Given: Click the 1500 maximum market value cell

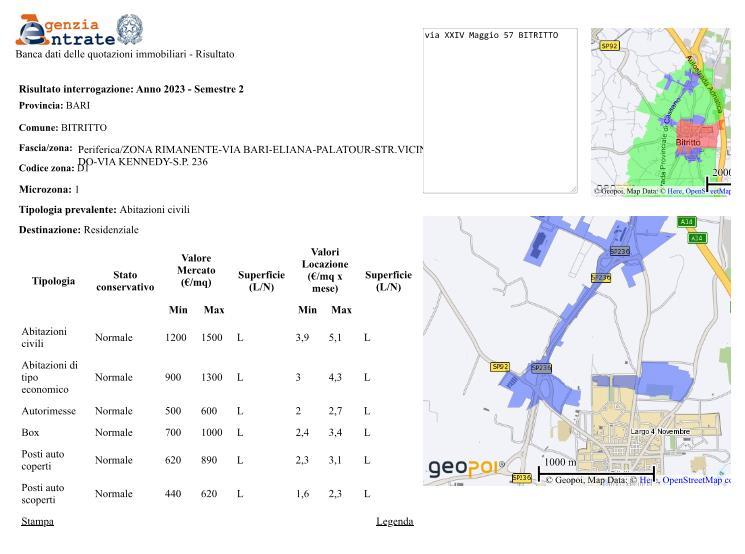Looking at the screenshot, I should [211, 337].
